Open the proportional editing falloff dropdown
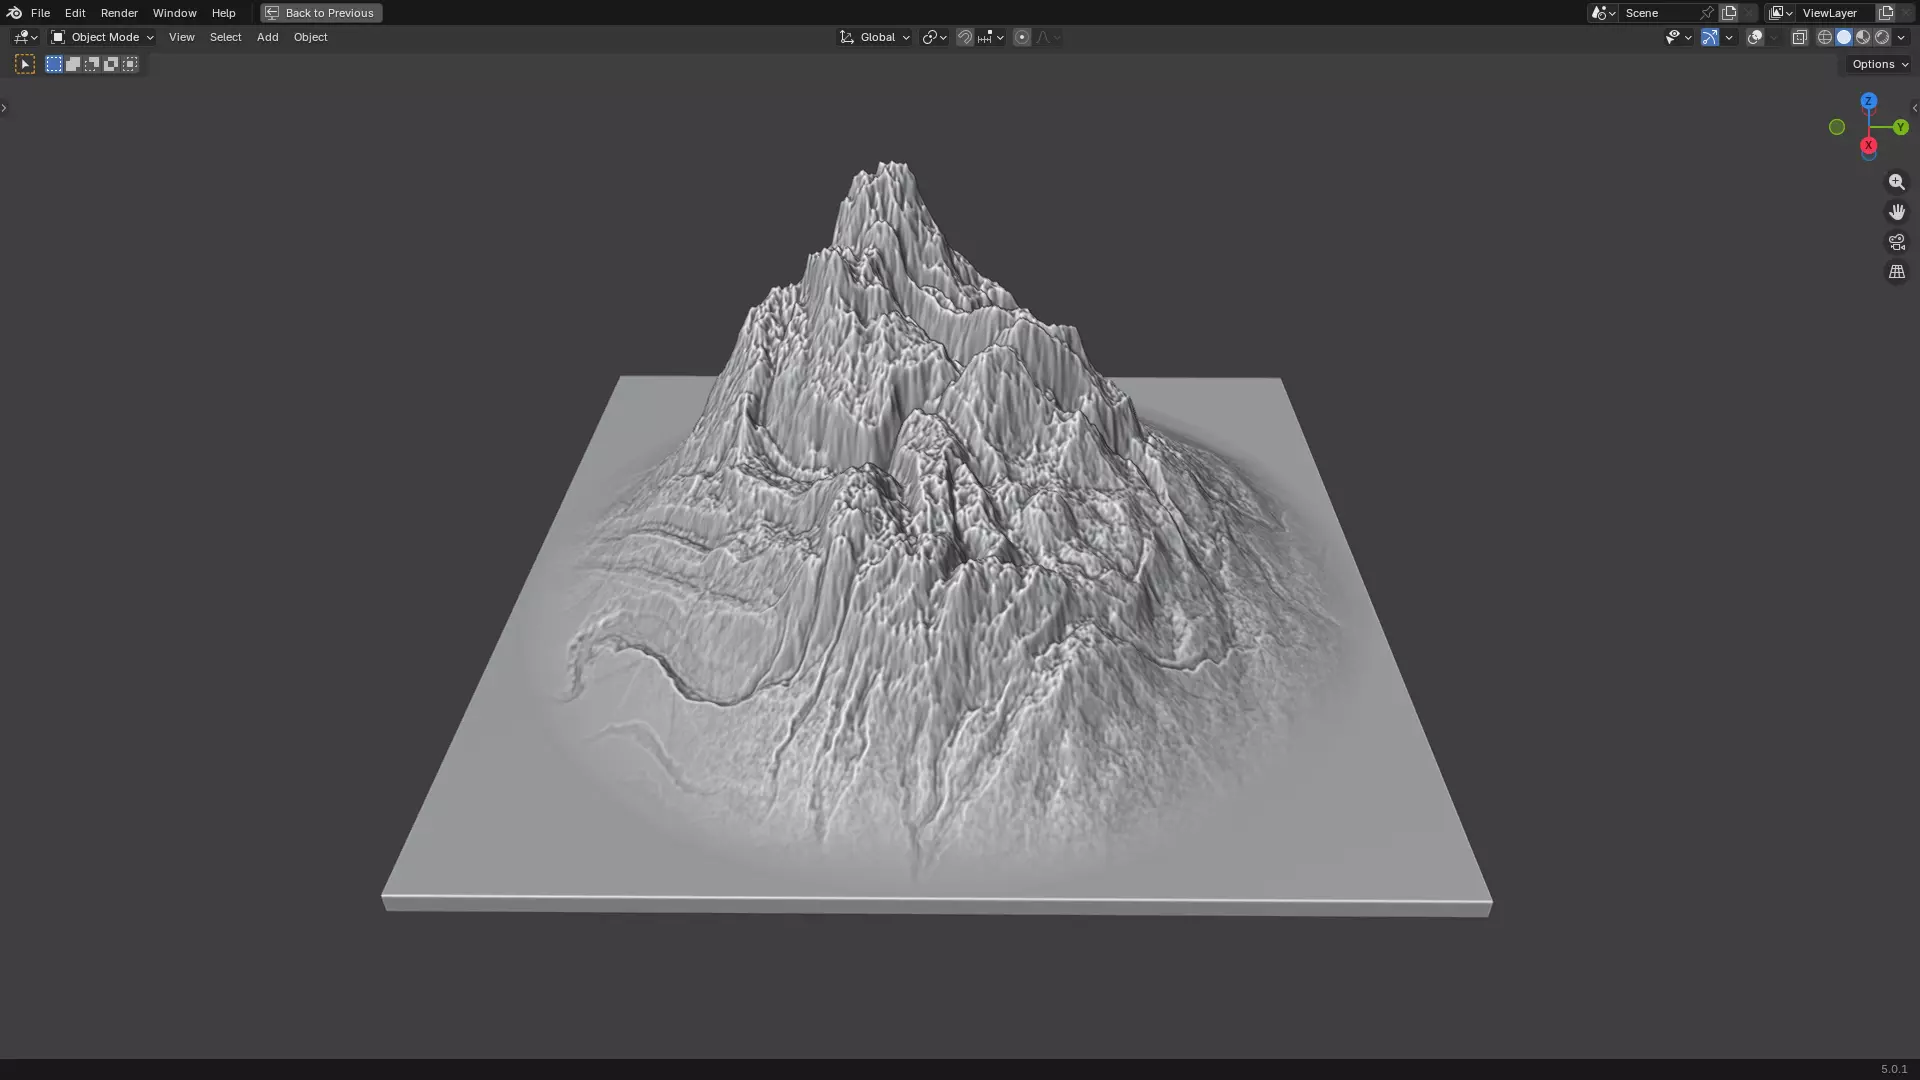 (1048, 37)
